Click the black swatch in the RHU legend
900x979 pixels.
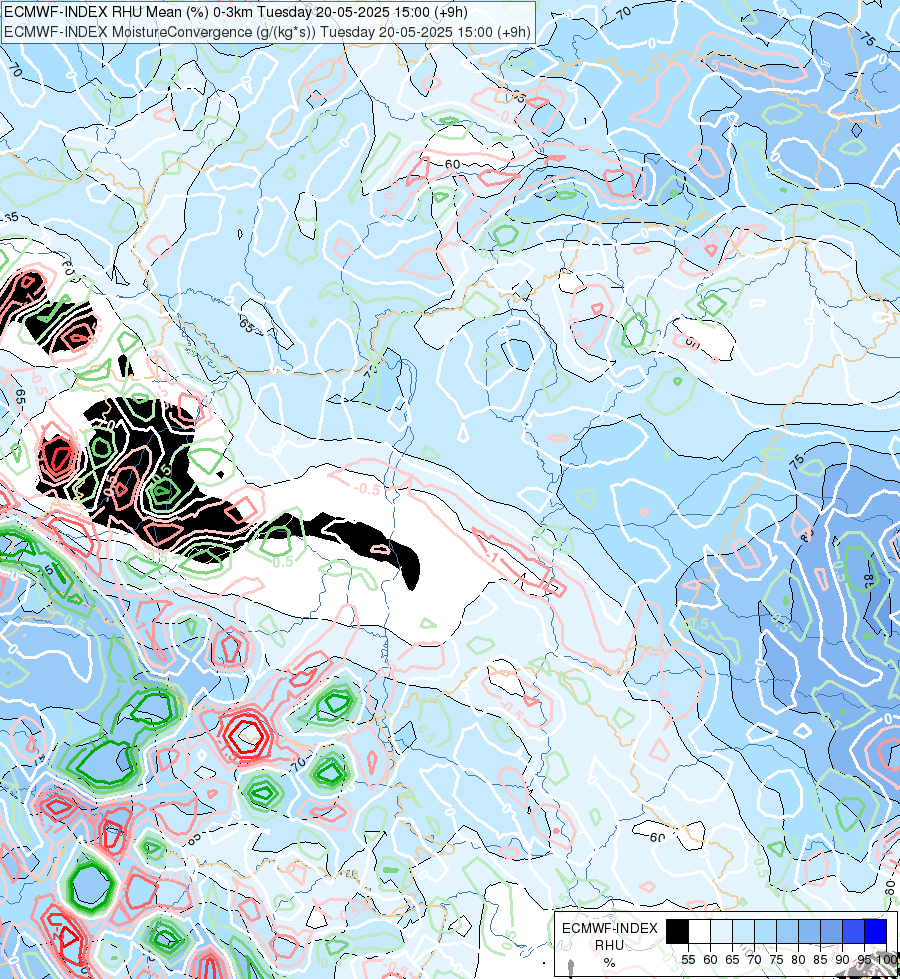(x=678, y=931)
